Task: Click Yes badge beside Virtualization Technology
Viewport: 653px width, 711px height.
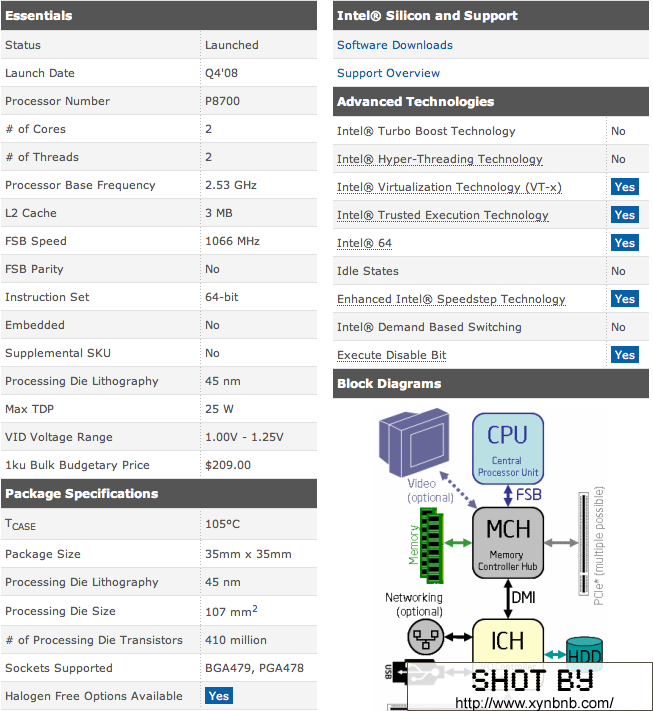Action: tap(624, 187)
